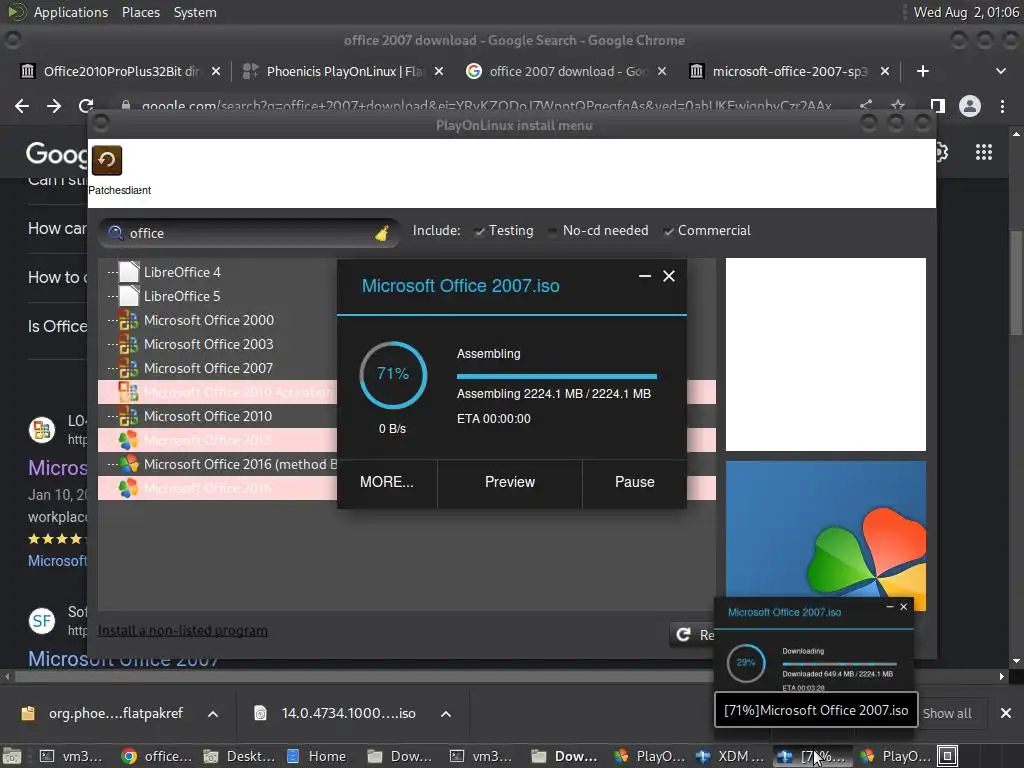Select LibreOffice 4 in the list
1024x768 pixels.
pyautogui.click(x=182, y=272)
